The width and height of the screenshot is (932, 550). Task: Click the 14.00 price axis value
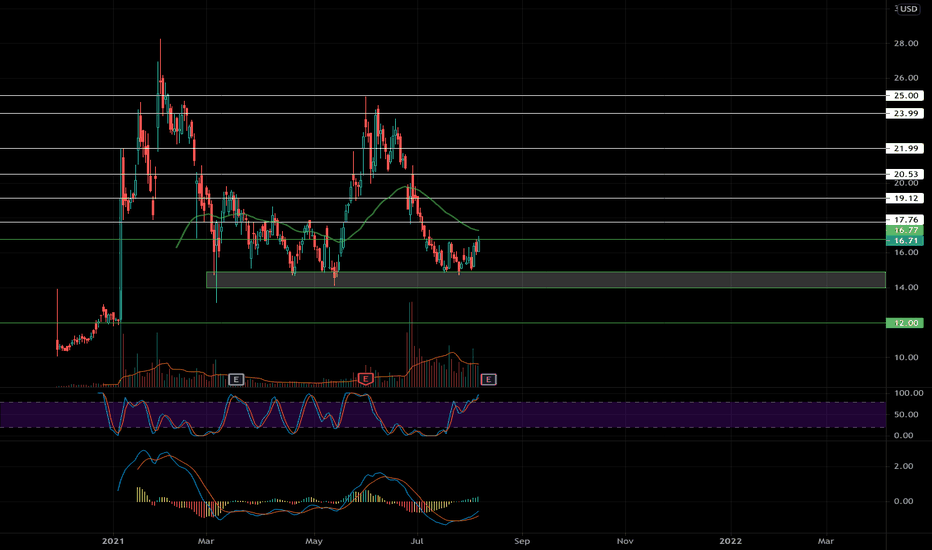click(906, 288)
